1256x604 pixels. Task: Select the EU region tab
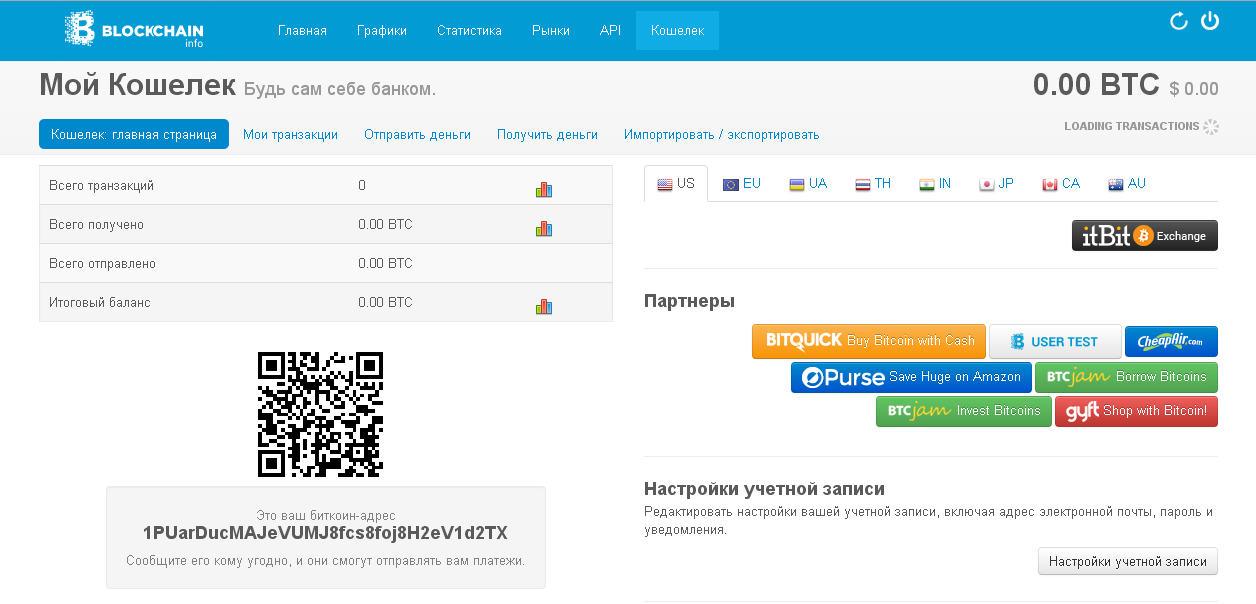click(742, 184)
